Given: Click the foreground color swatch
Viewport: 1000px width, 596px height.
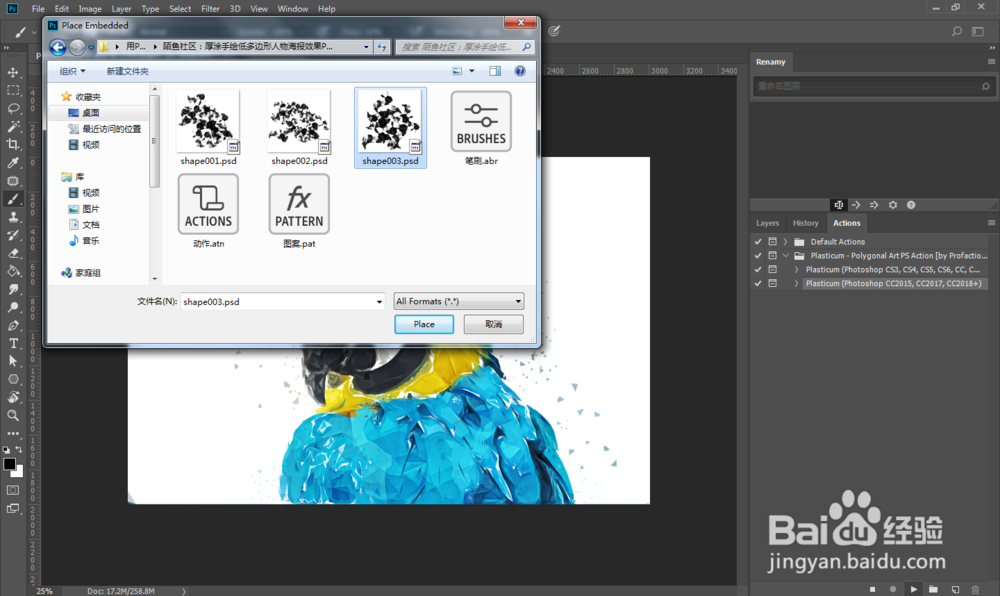Looking at the screenshot, I should point(9,463).
